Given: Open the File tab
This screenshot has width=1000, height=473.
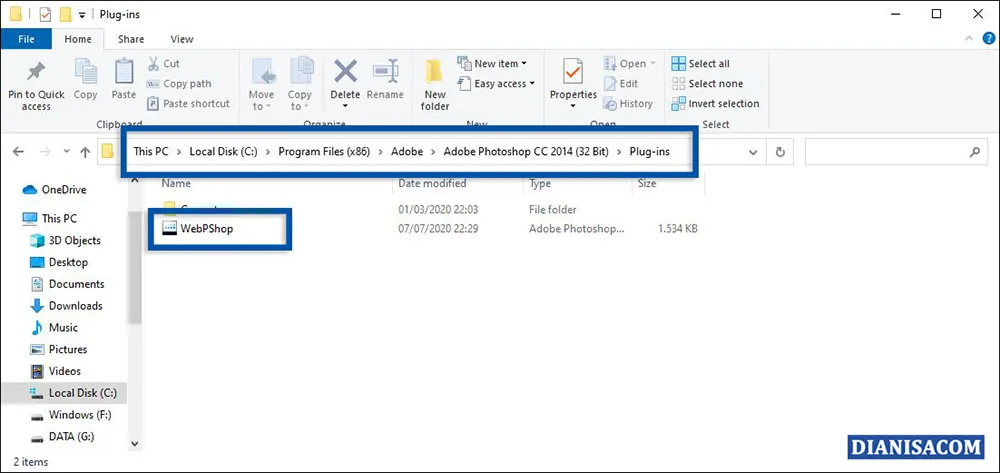Looking at the screenshot, I should pos(26,39).
